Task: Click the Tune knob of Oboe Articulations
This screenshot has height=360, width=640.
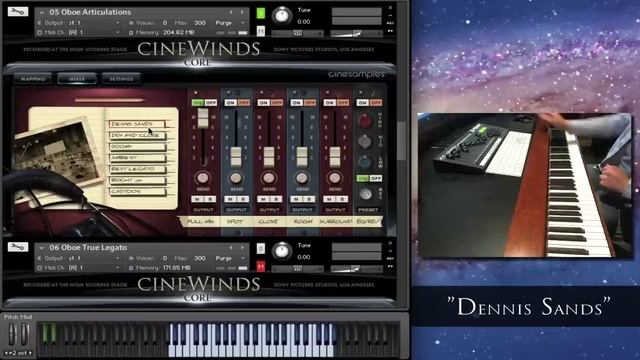Action: 282,16
